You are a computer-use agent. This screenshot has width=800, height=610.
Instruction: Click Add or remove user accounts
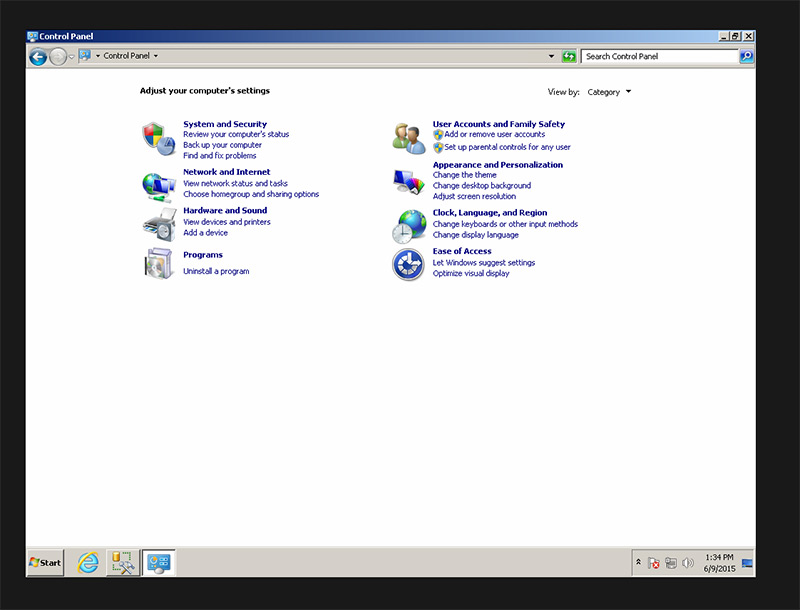pyautogui.click(x=494, y=135)
